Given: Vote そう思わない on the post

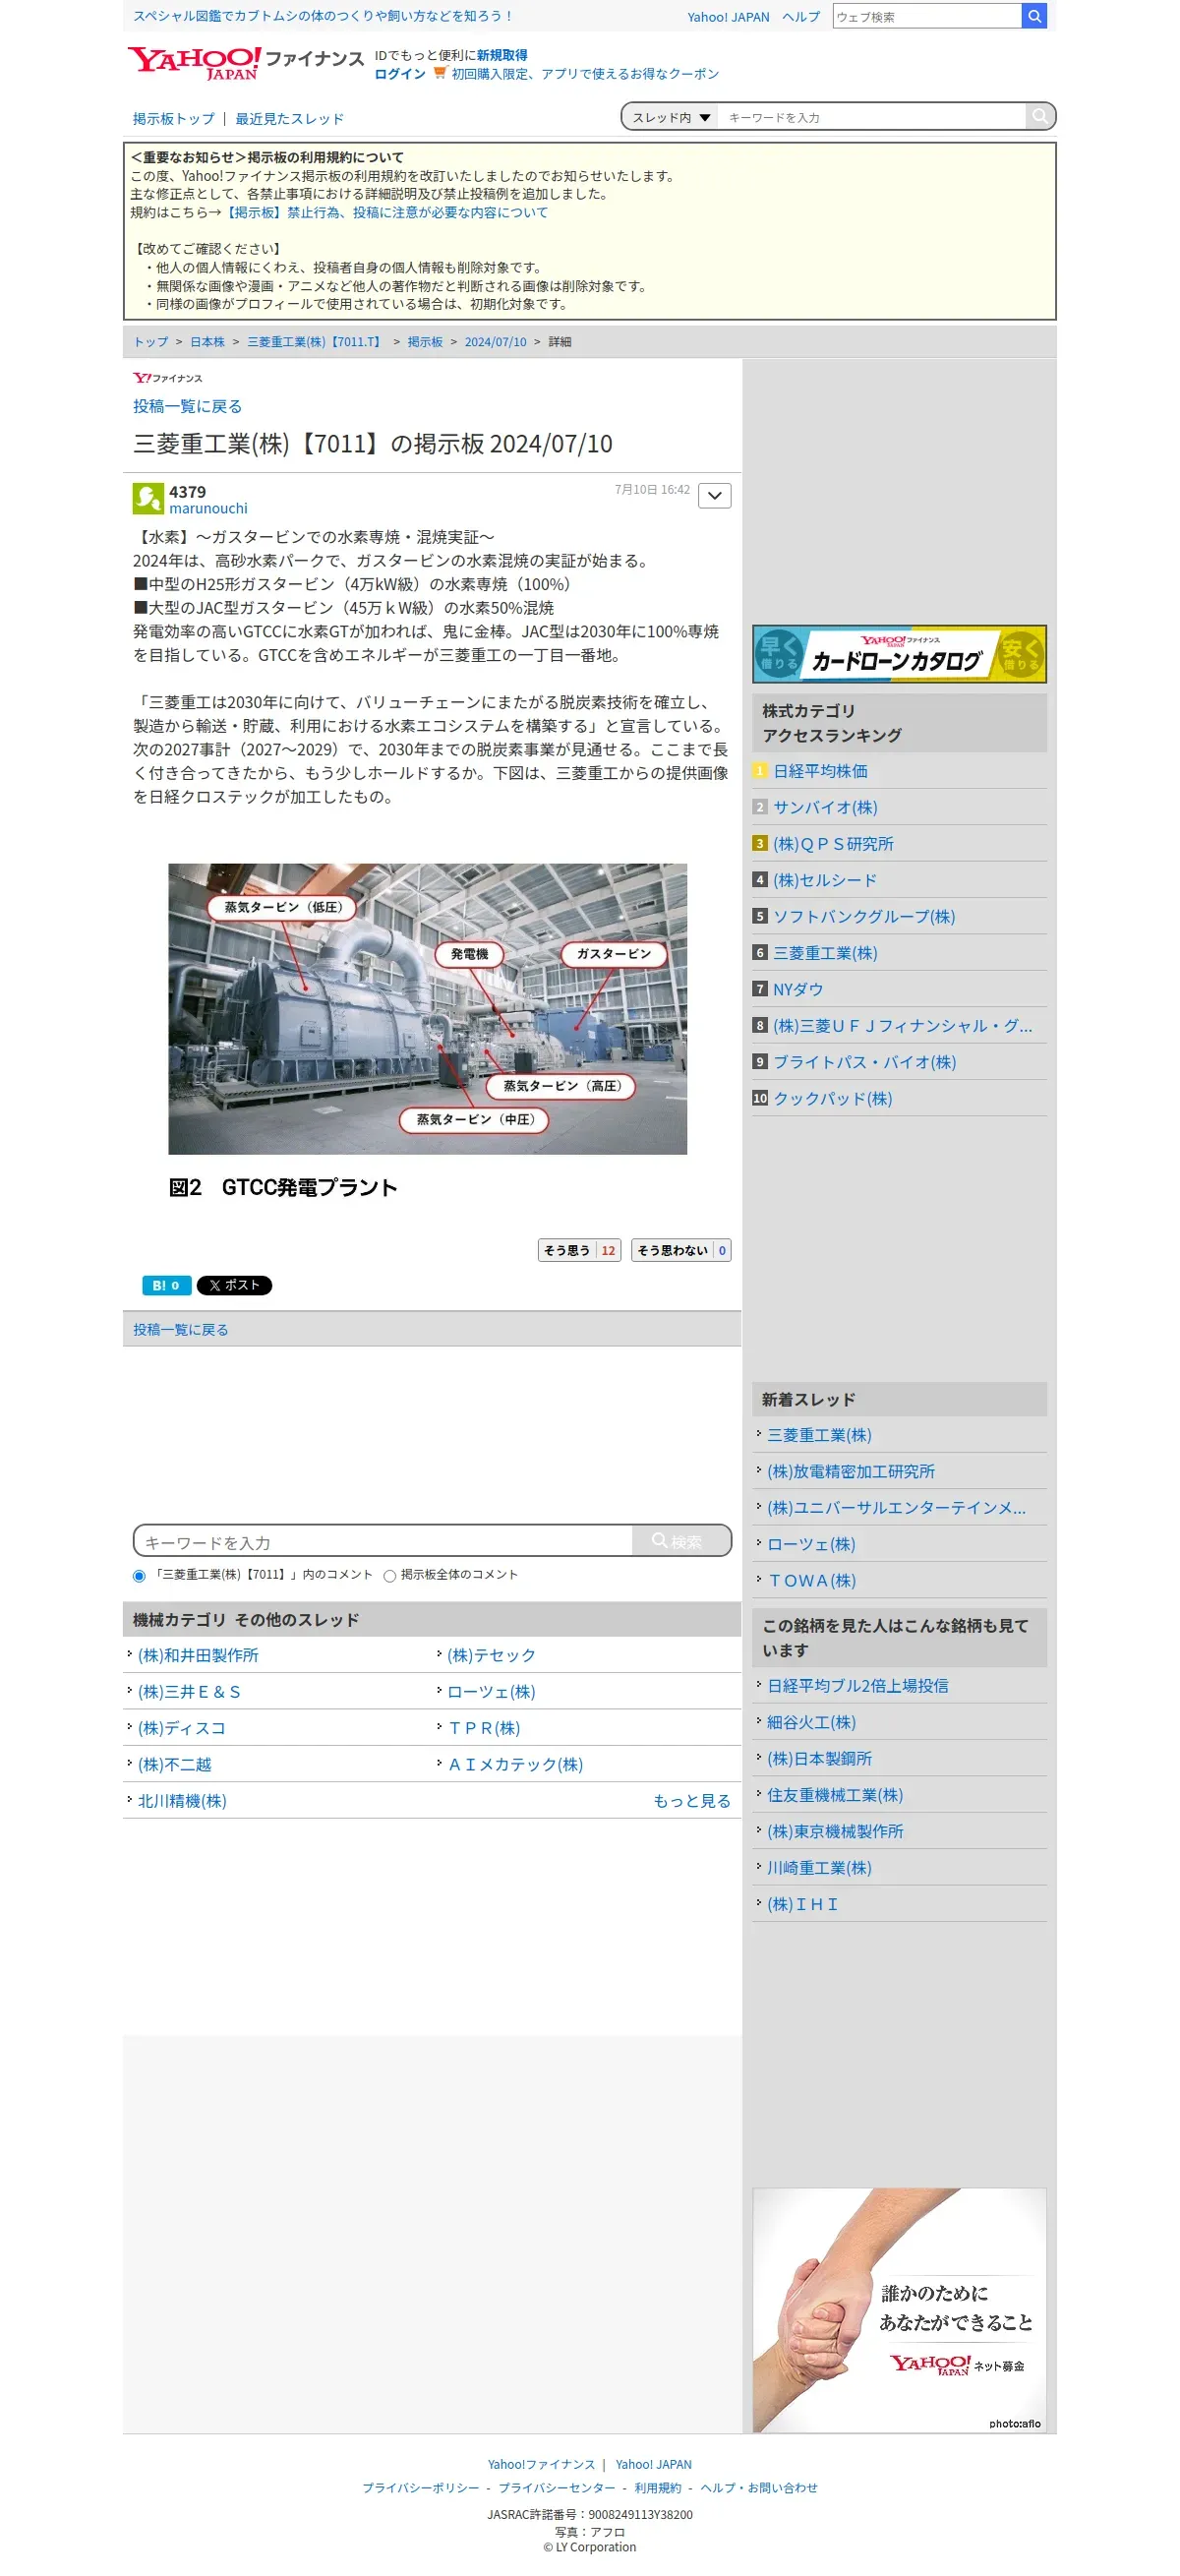Looking at the screenshot, I should click(x=681, y=1250).
